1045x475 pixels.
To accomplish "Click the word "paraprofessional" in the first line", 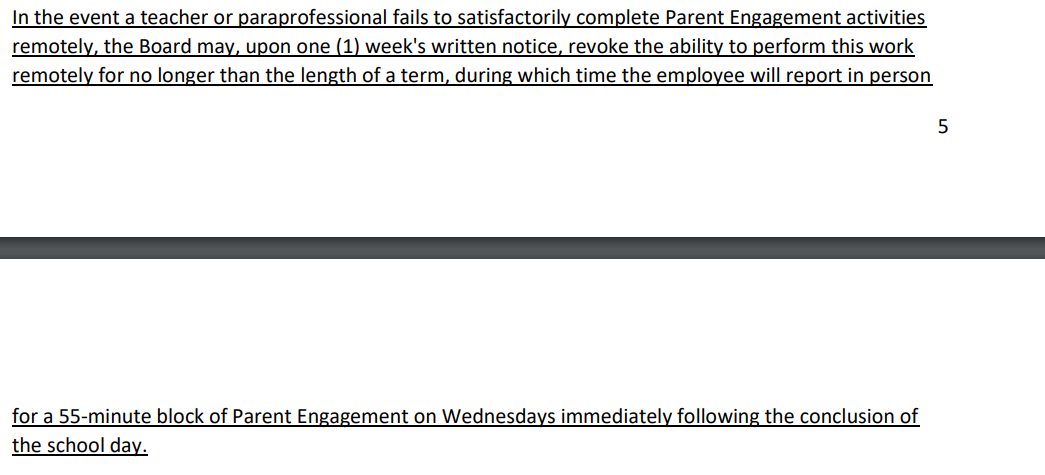I will 305,19.
